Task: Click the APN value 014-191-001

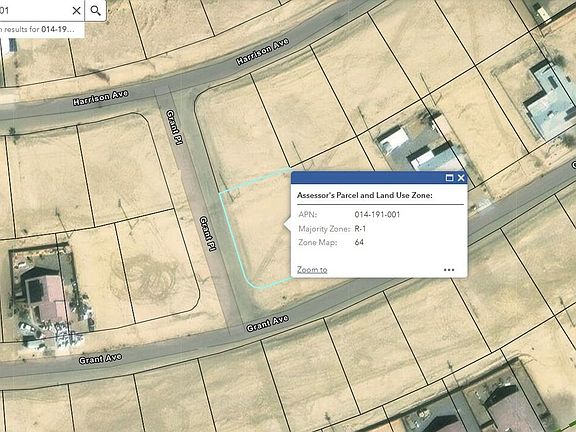Action: pos(377,215)
